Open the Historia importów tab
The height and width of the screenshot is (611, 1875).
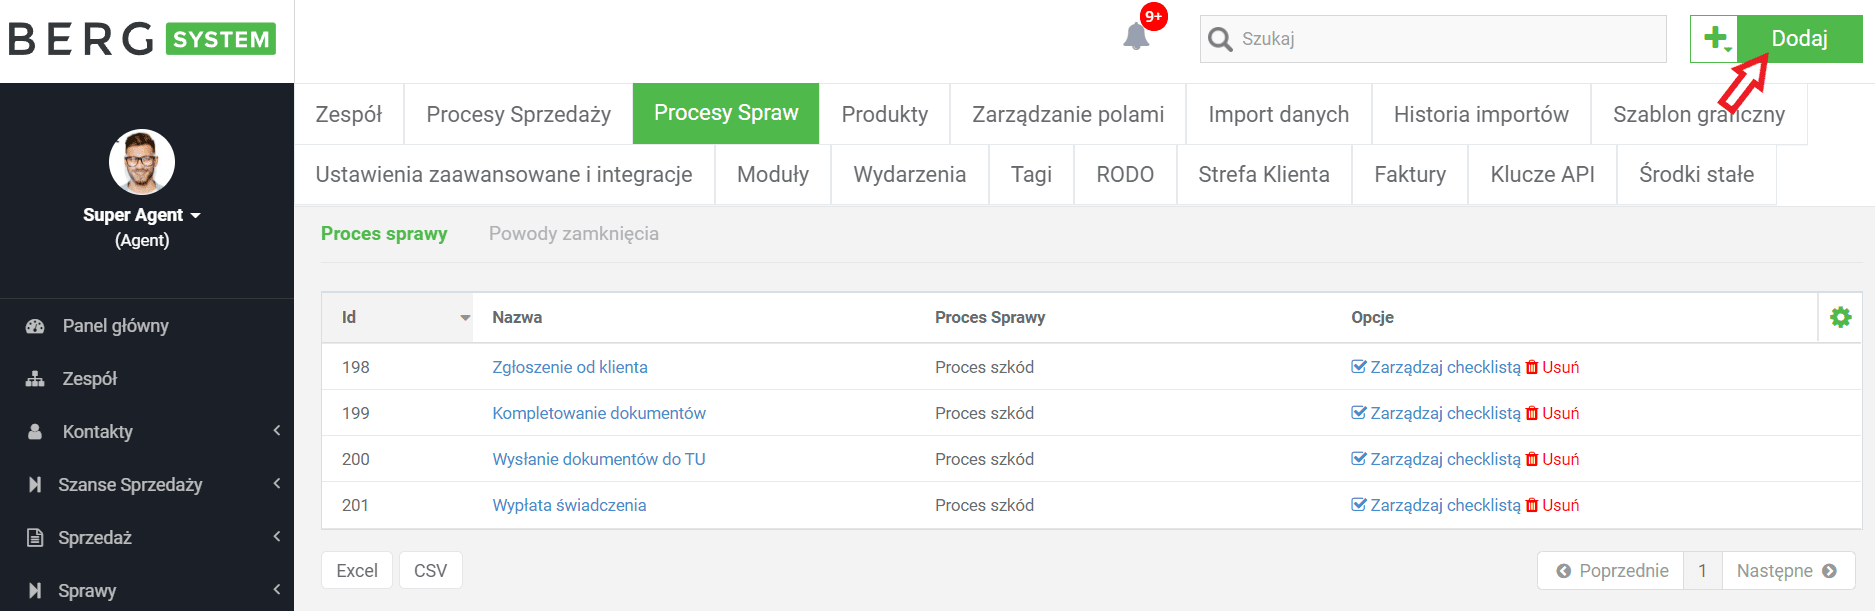pos(1481,114)
